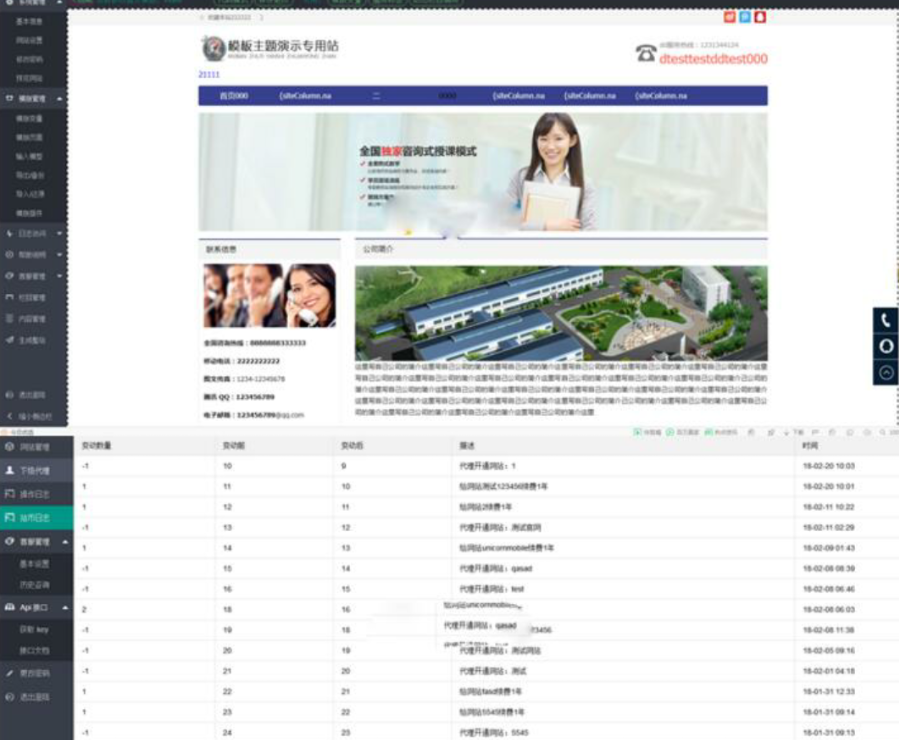Click the eye icon beside 客服管理 in the upper sidebar
The image size is (899, 740).
(9, 276)
